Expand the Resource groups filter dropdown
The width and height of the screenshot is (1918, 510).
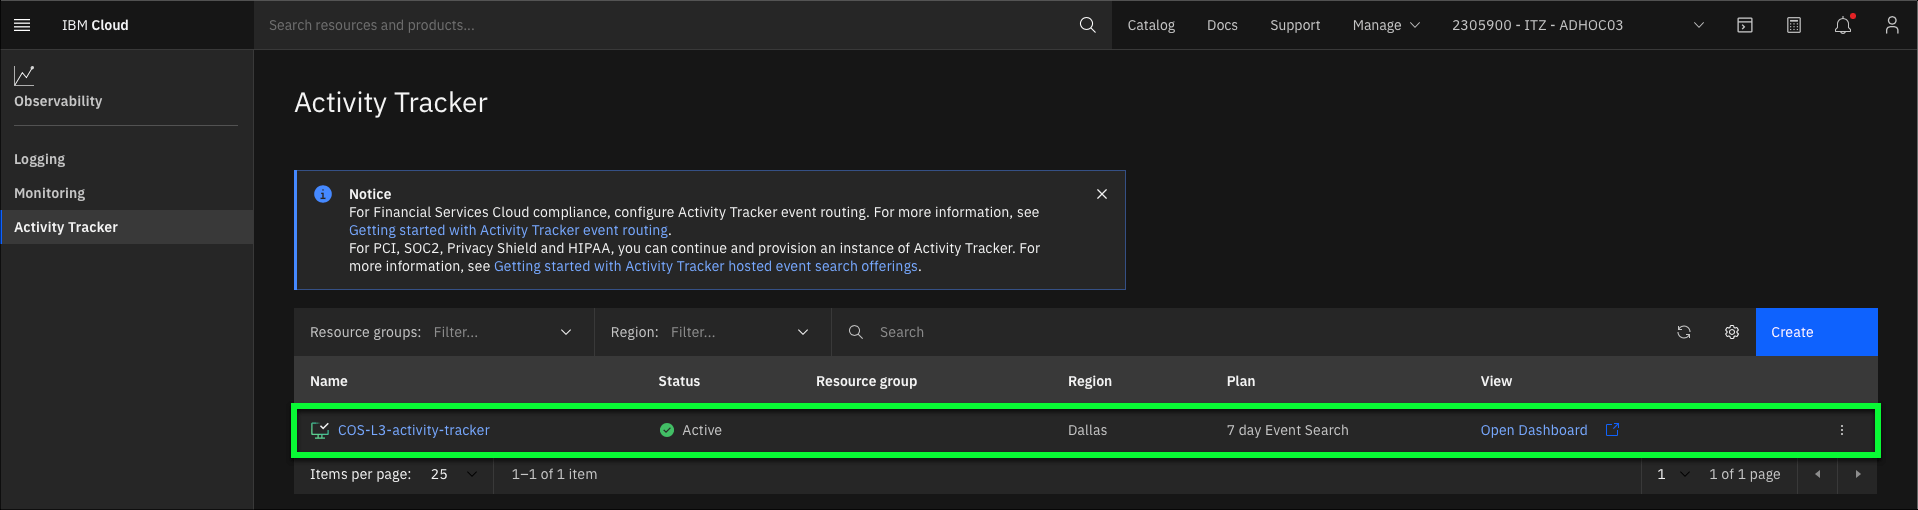coord(444,332)
